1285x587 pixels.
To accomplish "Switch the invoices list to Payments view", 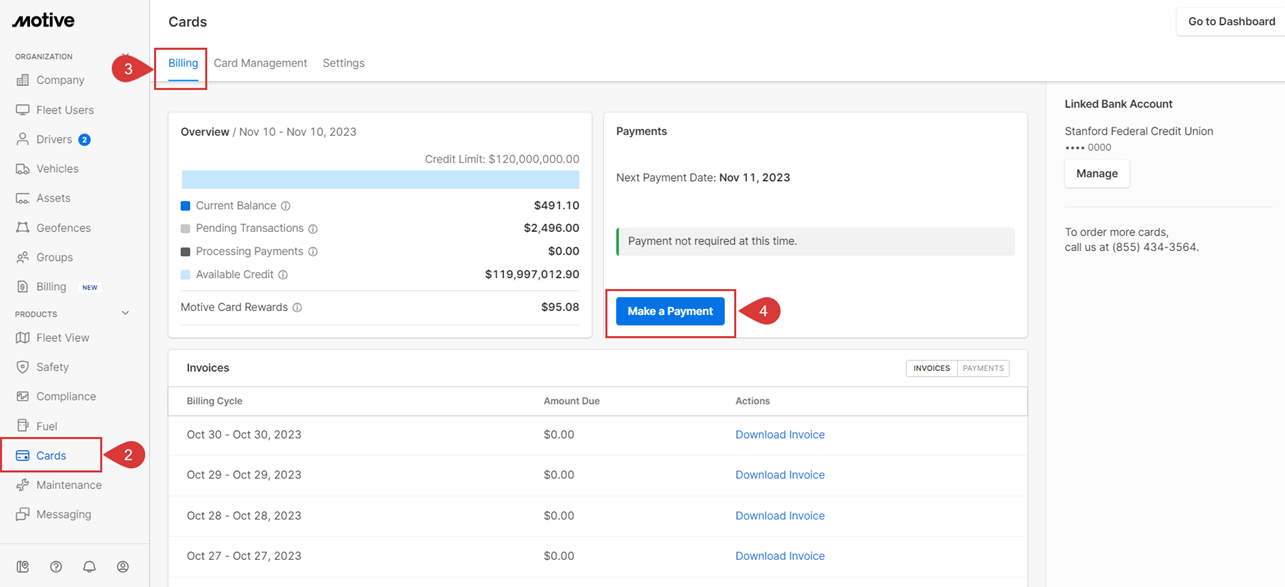I will click(982, 367).
